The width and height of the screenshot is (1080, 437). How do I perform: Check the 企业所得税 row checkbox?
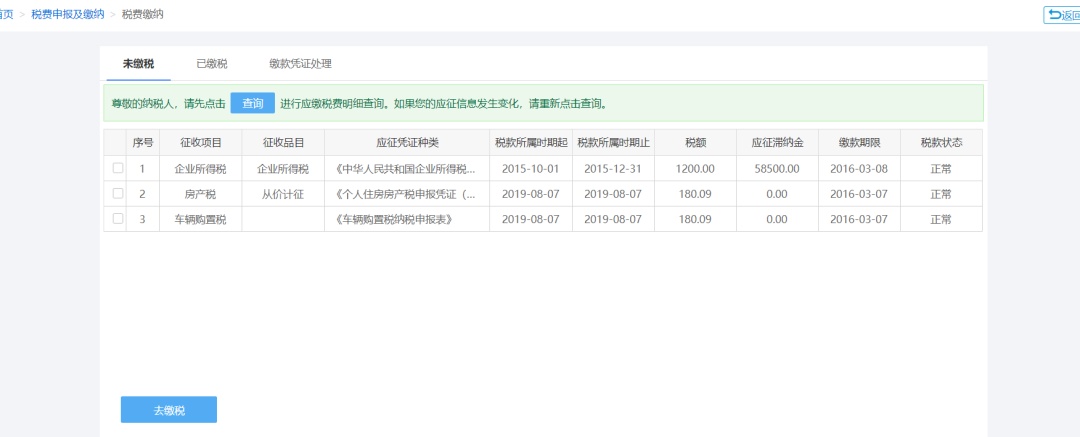coord(118,168)
